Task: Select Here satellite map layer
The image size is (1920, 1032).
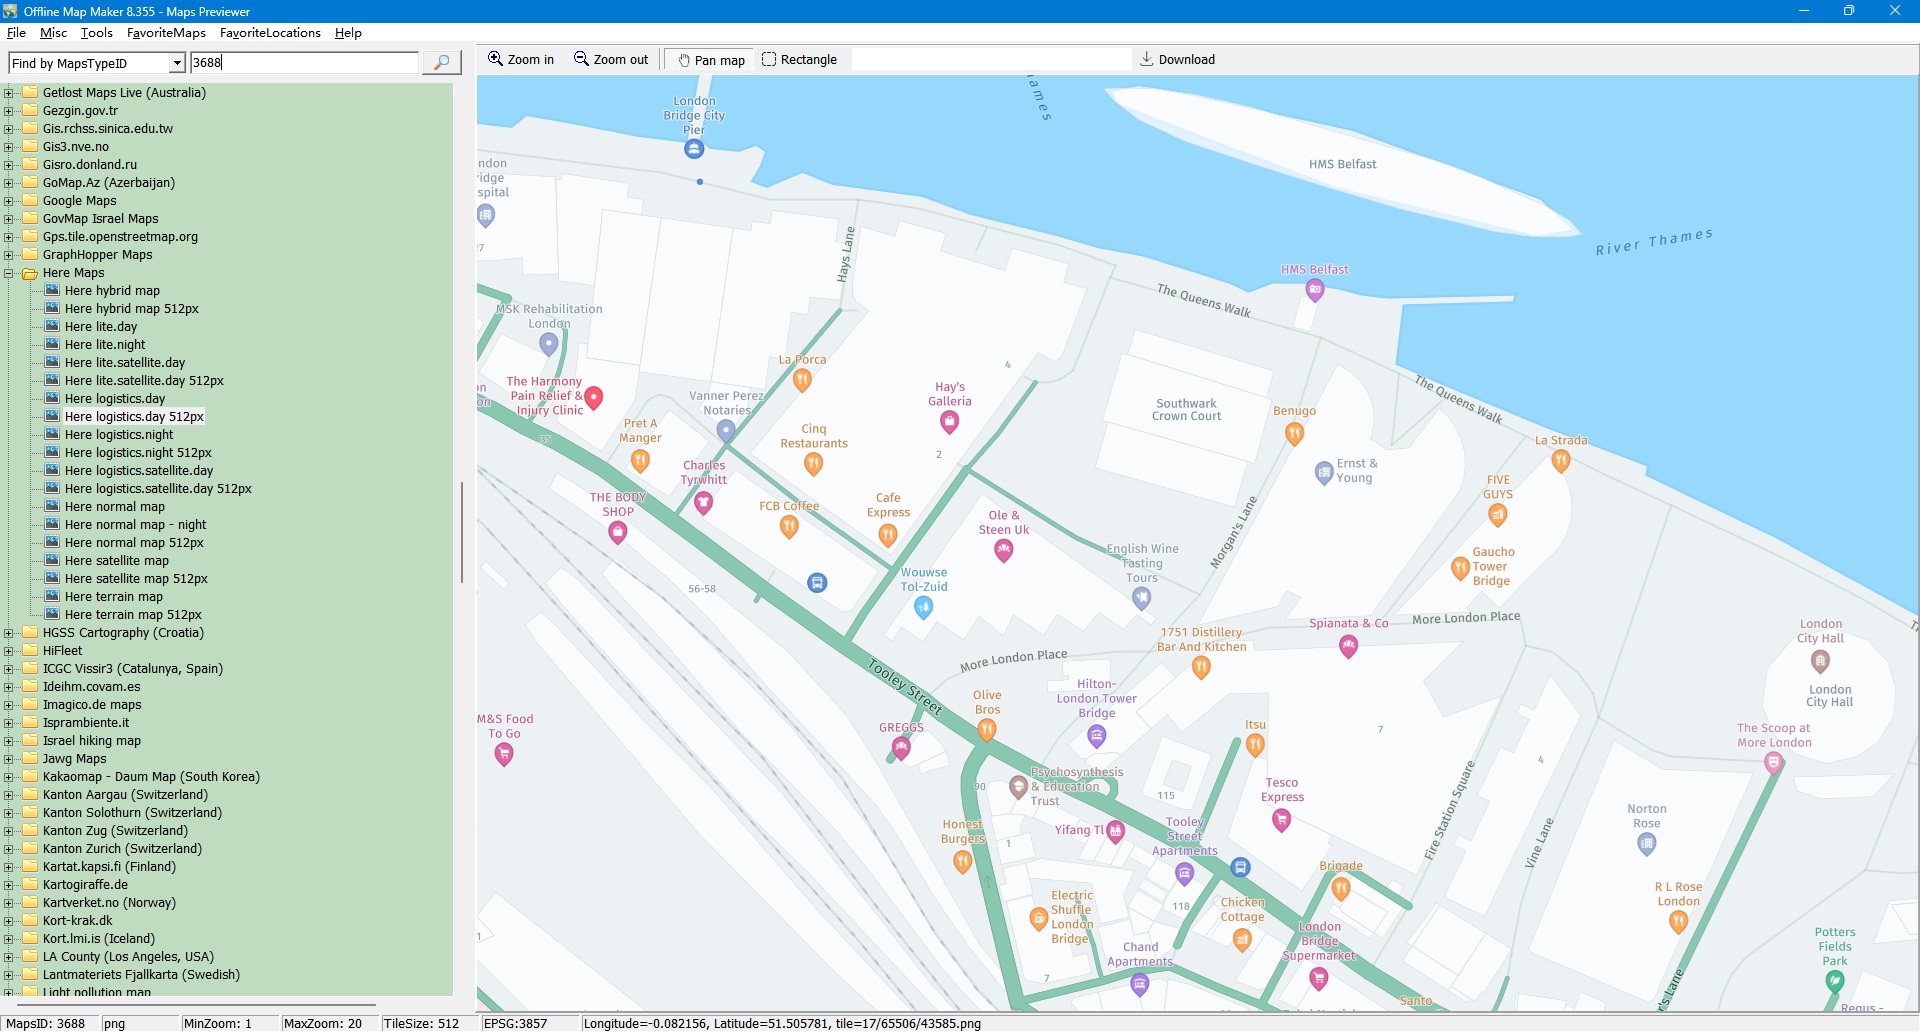Action: [116, 561]
